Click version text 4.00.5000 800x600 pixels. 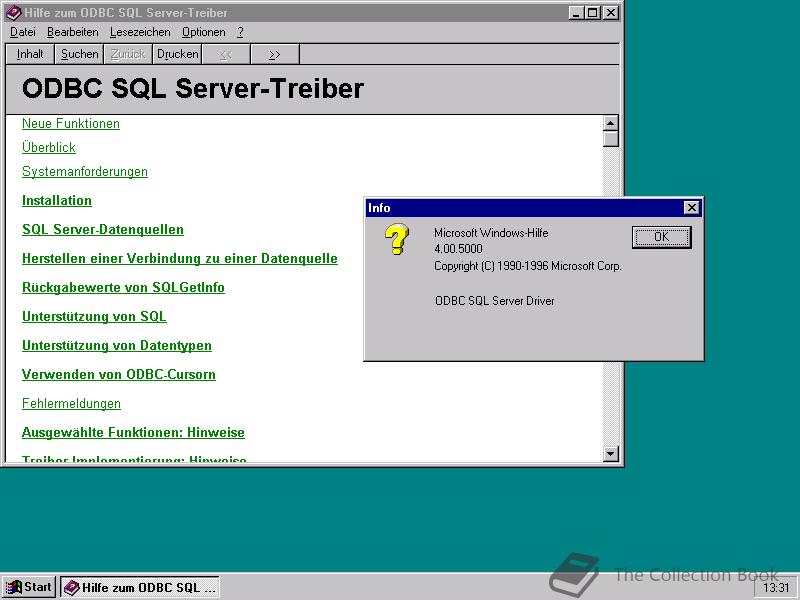tap(458, 249)
